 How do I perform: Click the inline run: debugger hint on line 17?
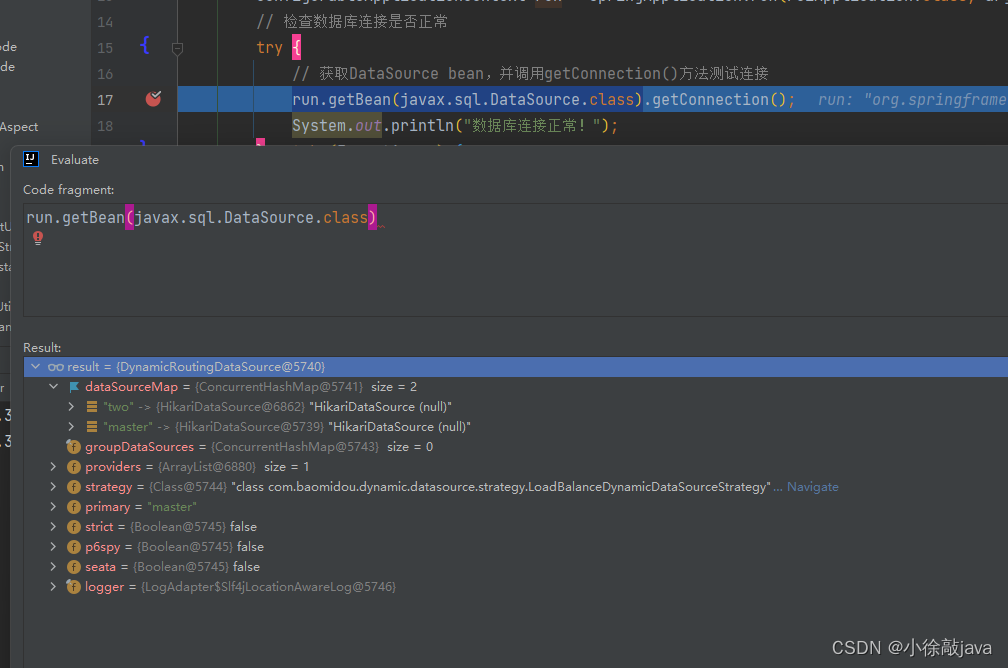point(912,100)
